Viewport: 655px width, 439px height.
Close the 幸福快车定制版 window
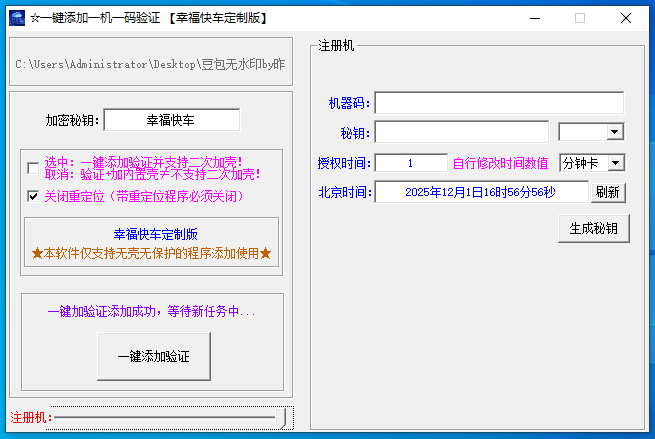point(626,17)
